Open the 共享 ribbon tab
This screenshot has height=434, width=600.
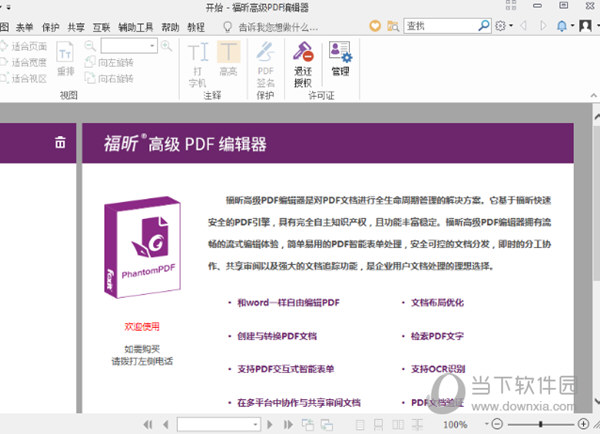coord(77,25)
